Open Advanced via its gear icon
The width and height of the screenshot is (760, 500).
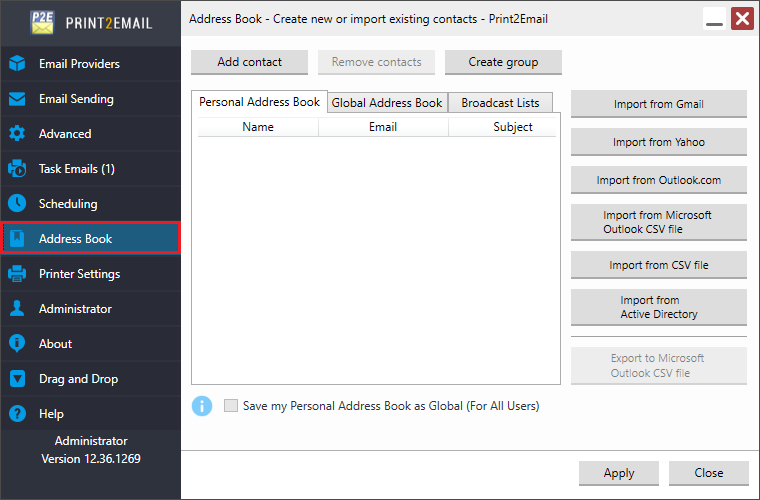pos(17,134)
